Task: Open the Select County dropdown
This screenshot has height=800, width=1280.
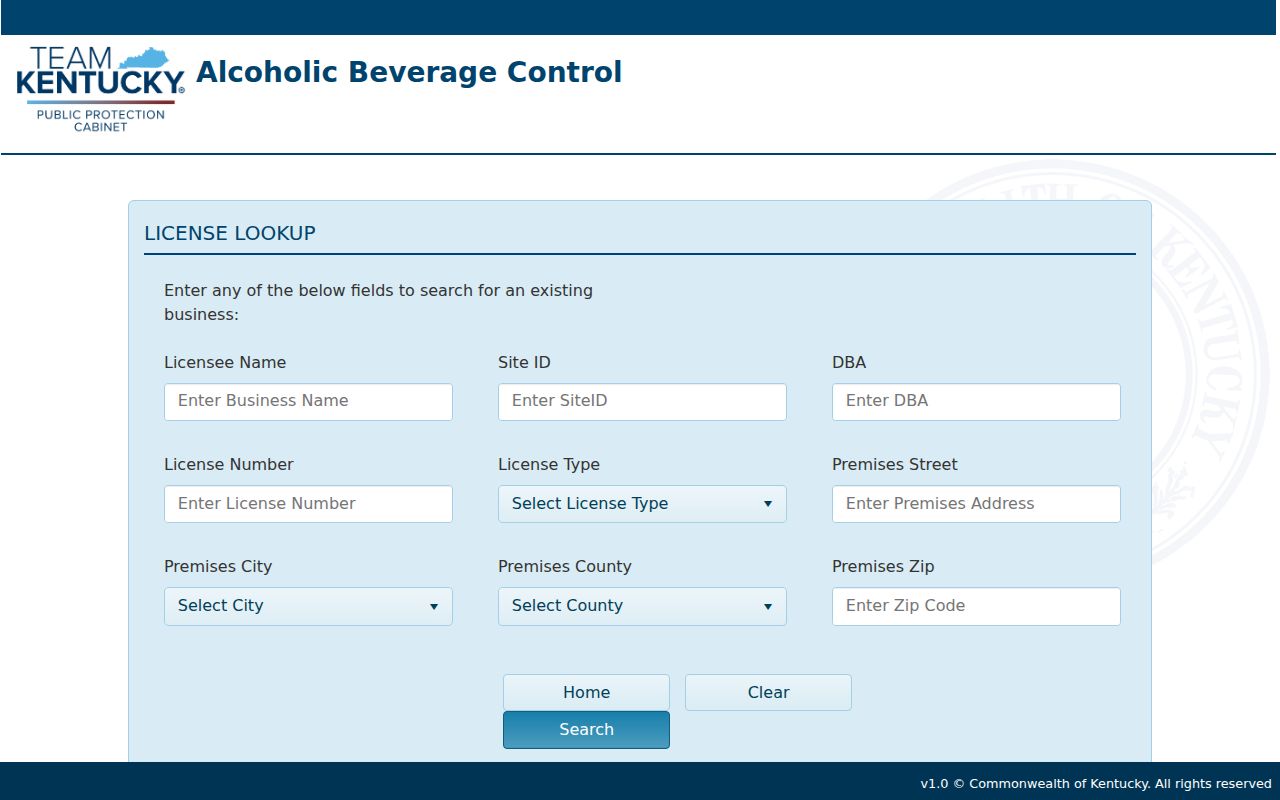Action: pyautogui.click(x=642, y=606)
